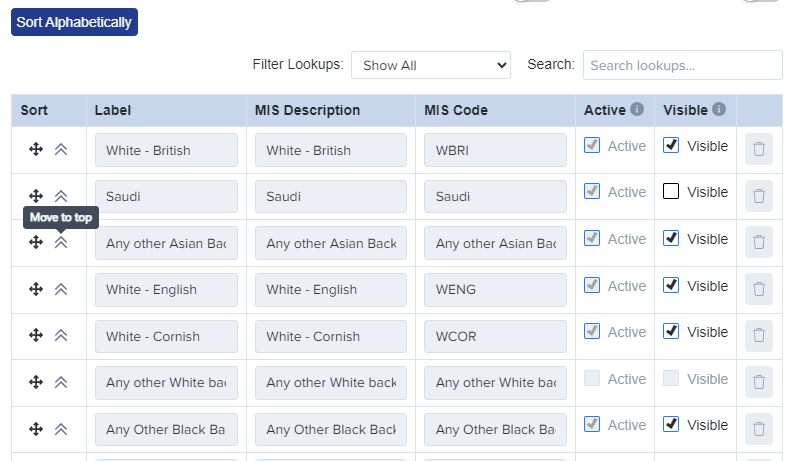The image size is (792, 461).
Task: Delete the Any Other Black lookup
Action: (x=759, y=429)
